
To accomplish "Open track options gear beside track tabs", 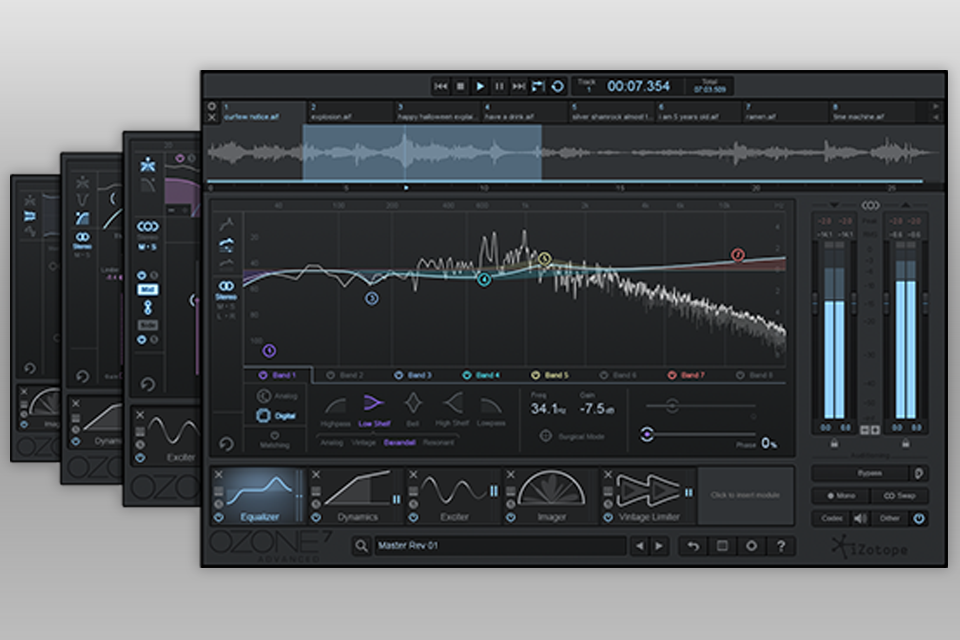I will (212, 106).
